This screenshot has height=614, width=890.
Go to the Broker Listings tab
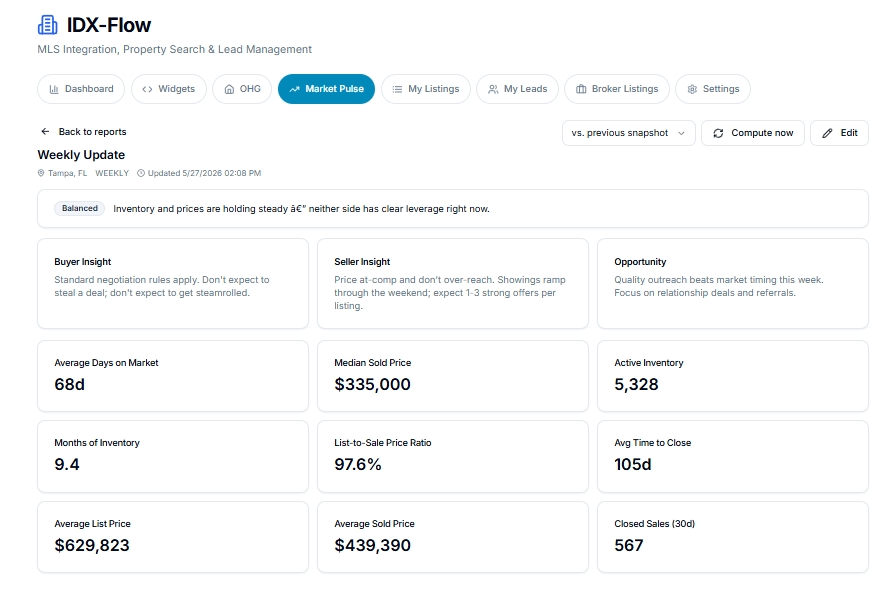tap(617, 89)
